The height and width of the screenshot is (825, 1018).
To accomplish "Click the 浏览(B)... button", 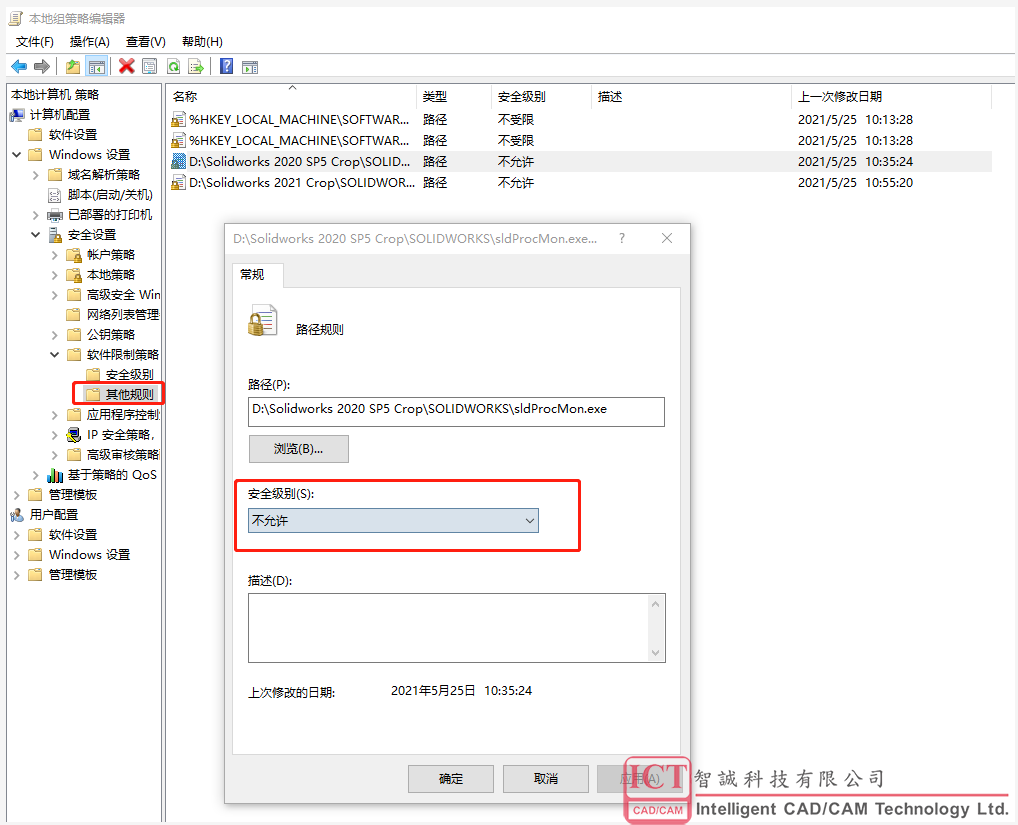I will click(299, 449).
